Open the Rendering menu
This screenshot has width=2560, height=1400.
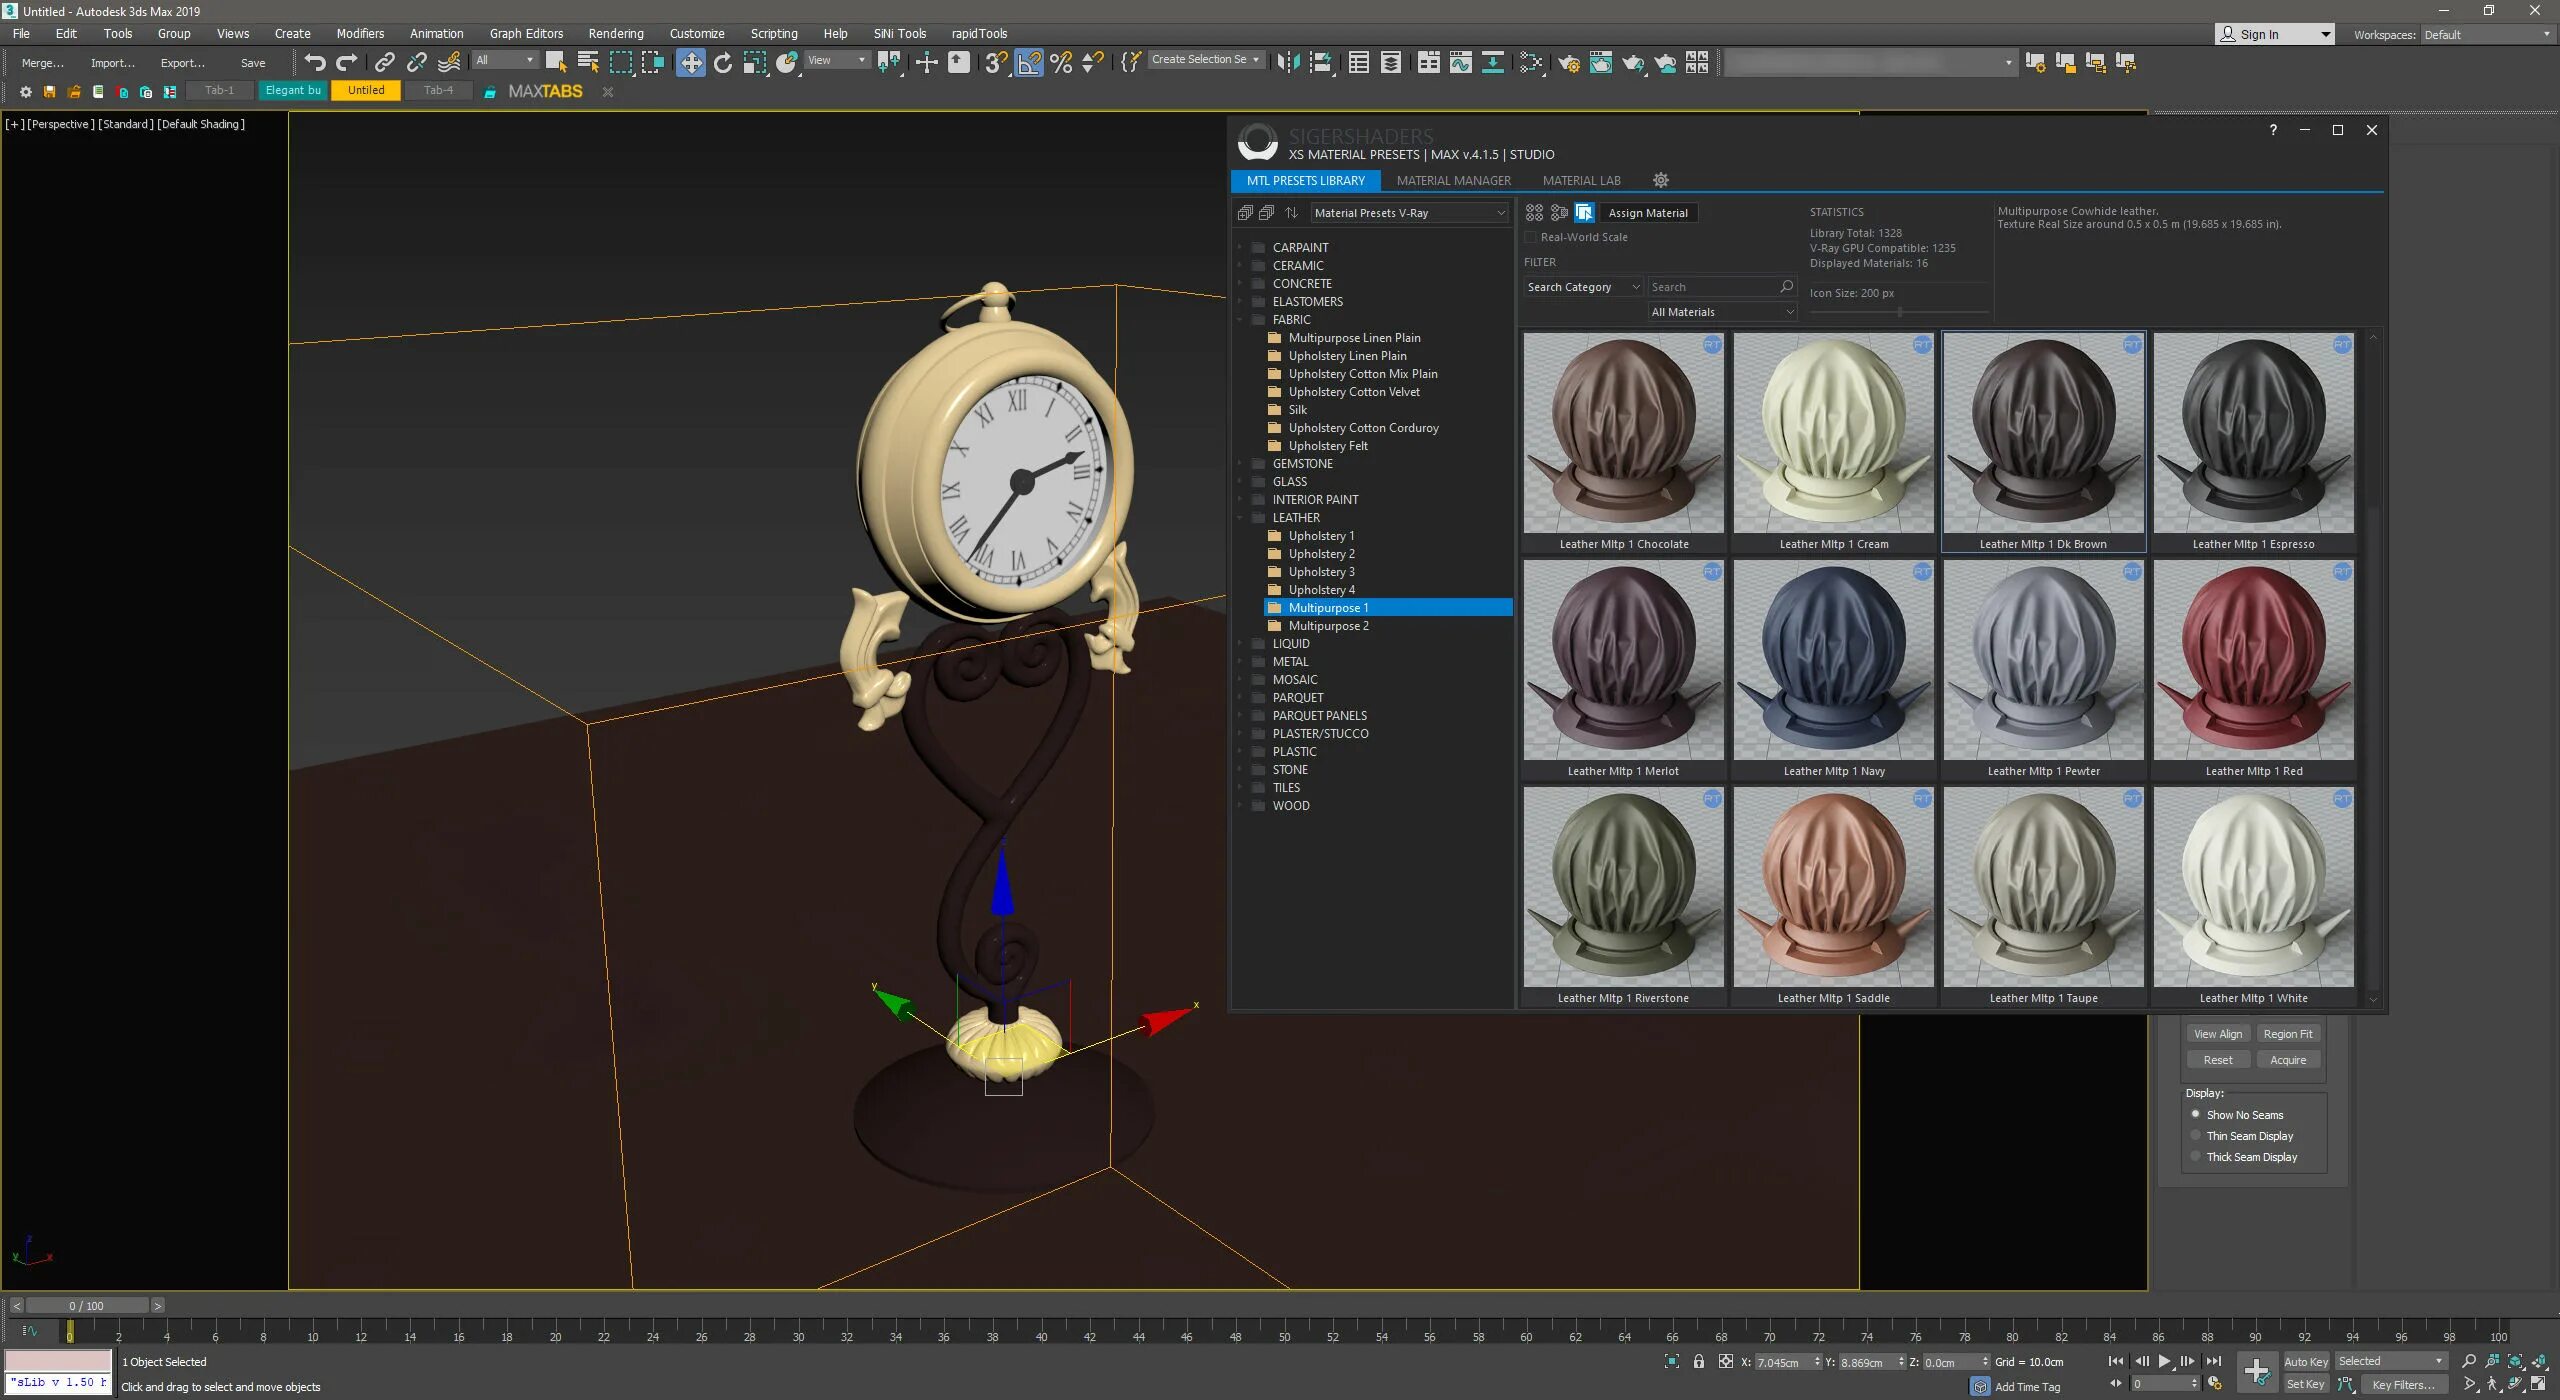615,33
